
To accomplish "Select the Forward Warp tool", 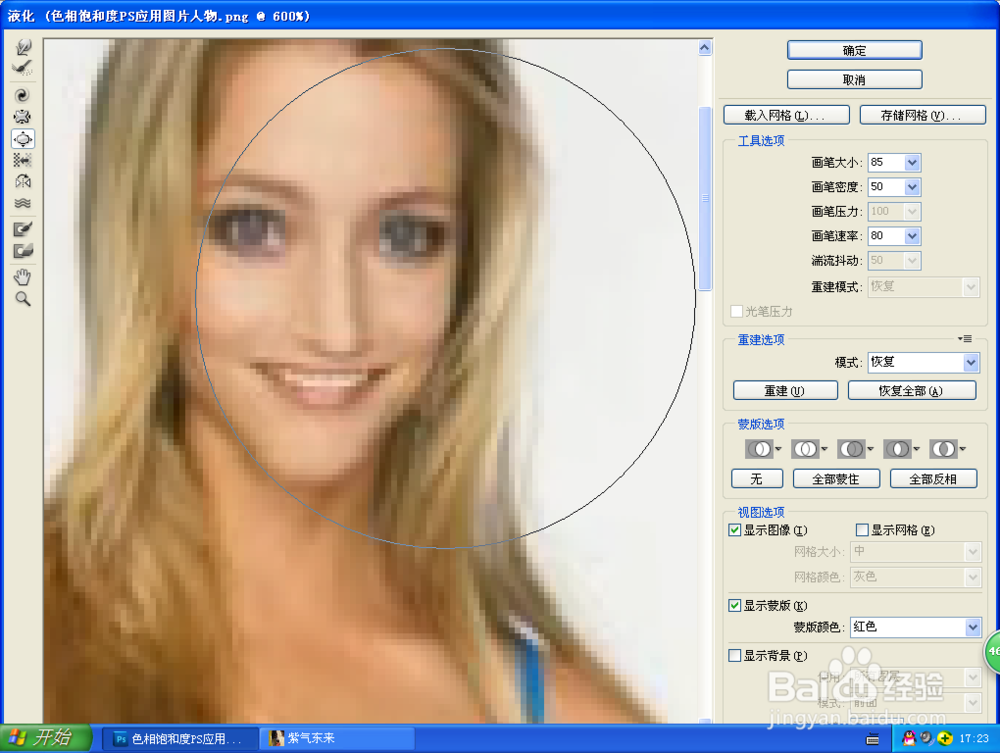I will (x=23, y=47).
